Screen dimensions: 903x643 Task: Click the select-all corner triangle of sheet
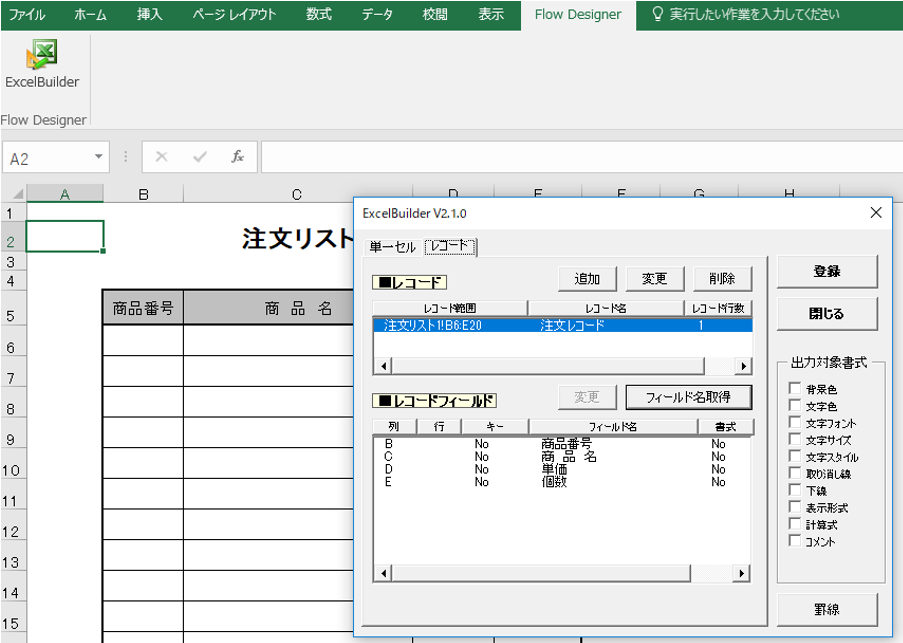click(18, 194)
